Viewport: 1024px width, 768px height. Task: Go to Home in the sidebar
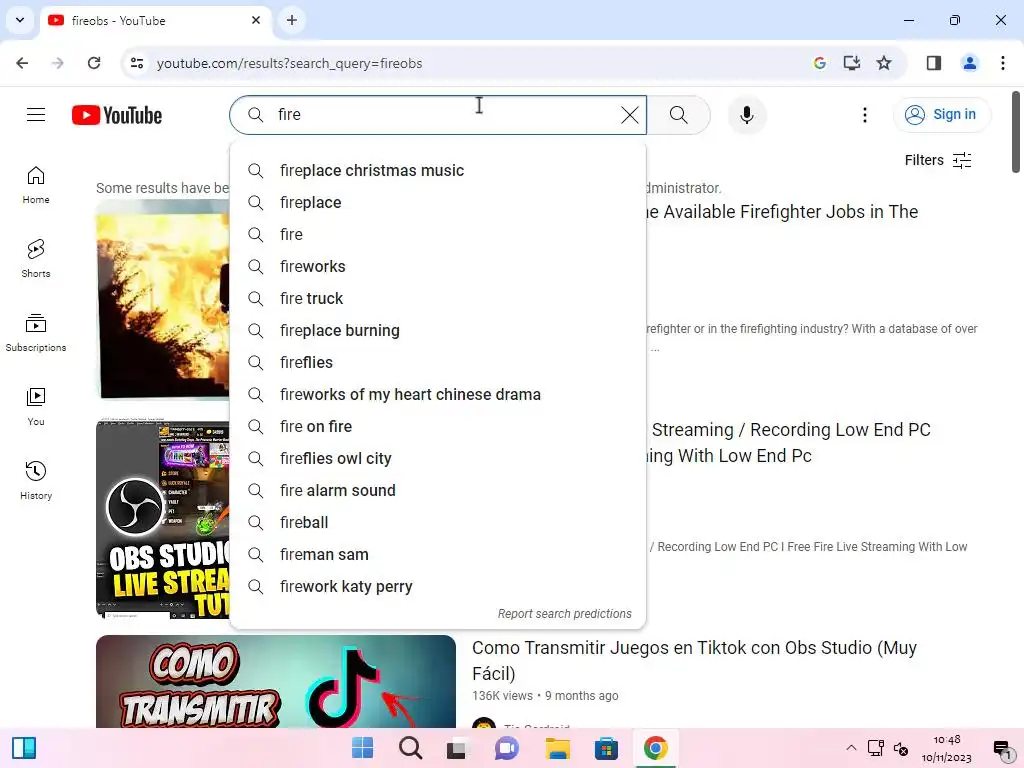pos(36,185)
